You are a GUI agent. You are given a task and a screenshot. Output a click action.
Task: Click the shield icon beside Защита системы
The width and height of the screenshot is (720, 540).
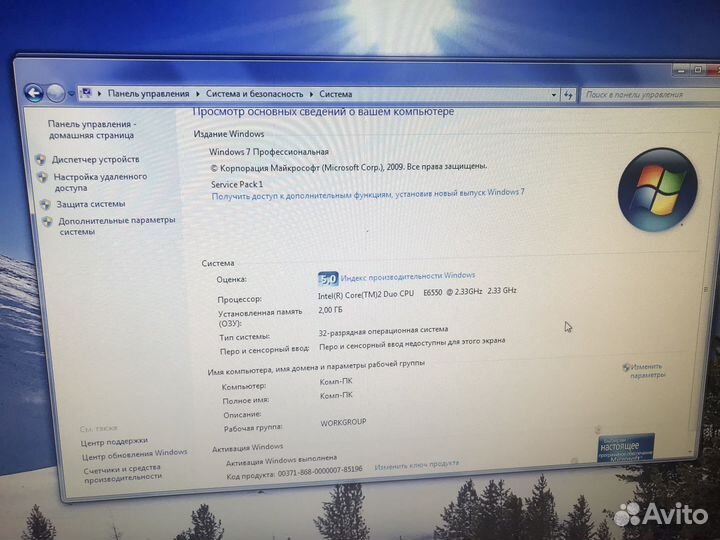coord(45,204)
